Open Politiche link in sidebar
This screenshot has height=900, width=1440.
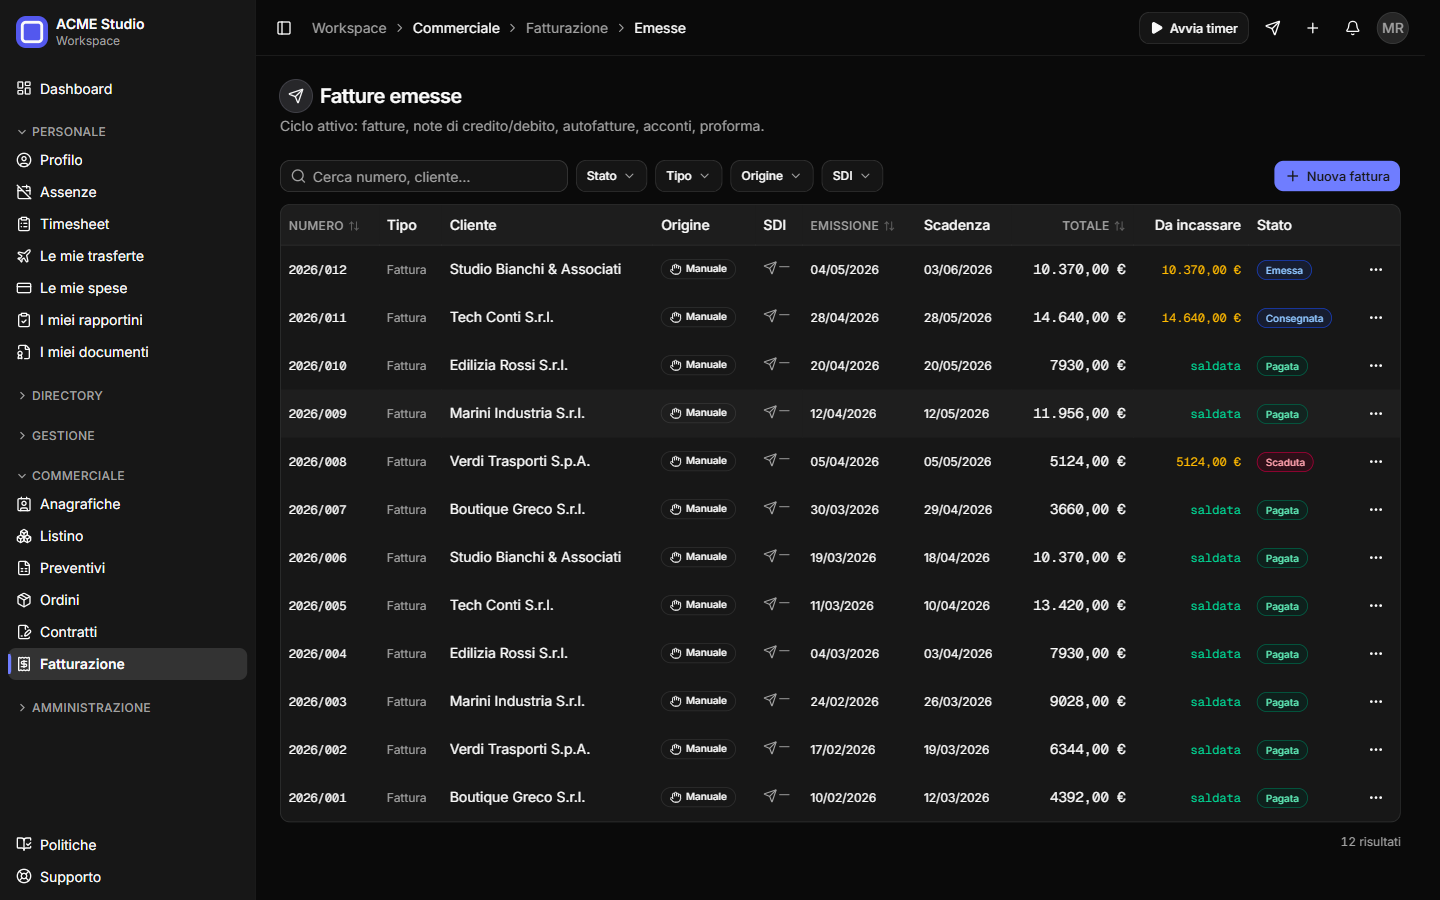128,845
